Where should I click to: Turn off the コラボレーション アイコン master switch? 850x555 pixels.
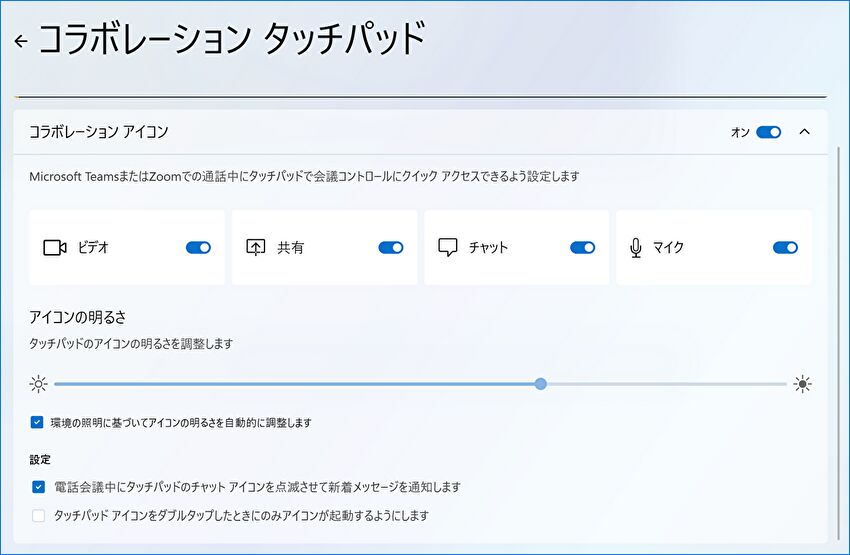768,132
